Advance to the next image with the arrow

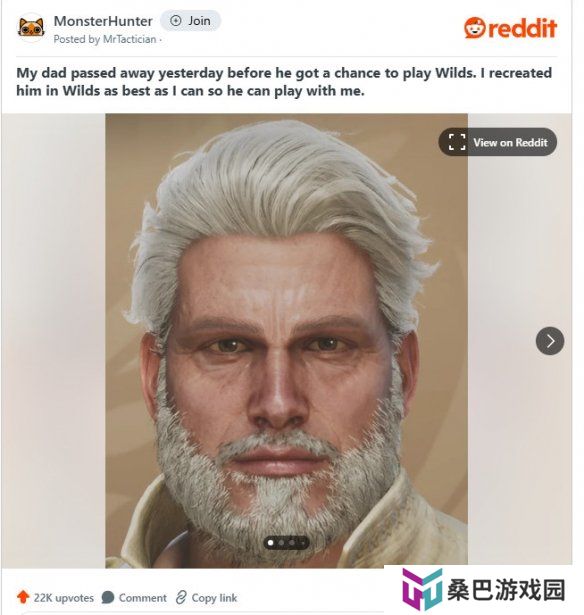click(x=550, y=341)
